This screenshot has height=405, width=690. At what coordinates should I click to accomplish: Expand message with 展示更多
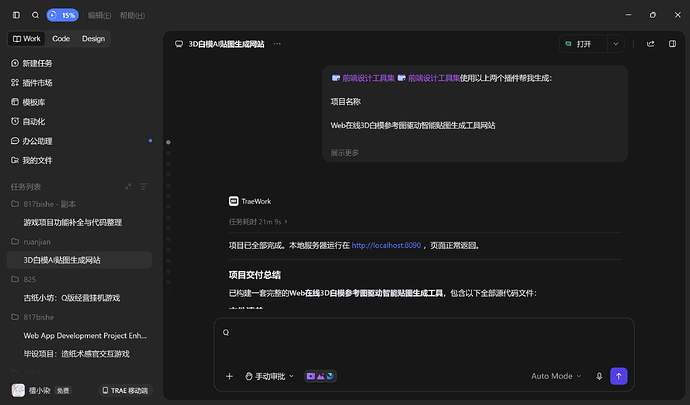pos(345,153)
